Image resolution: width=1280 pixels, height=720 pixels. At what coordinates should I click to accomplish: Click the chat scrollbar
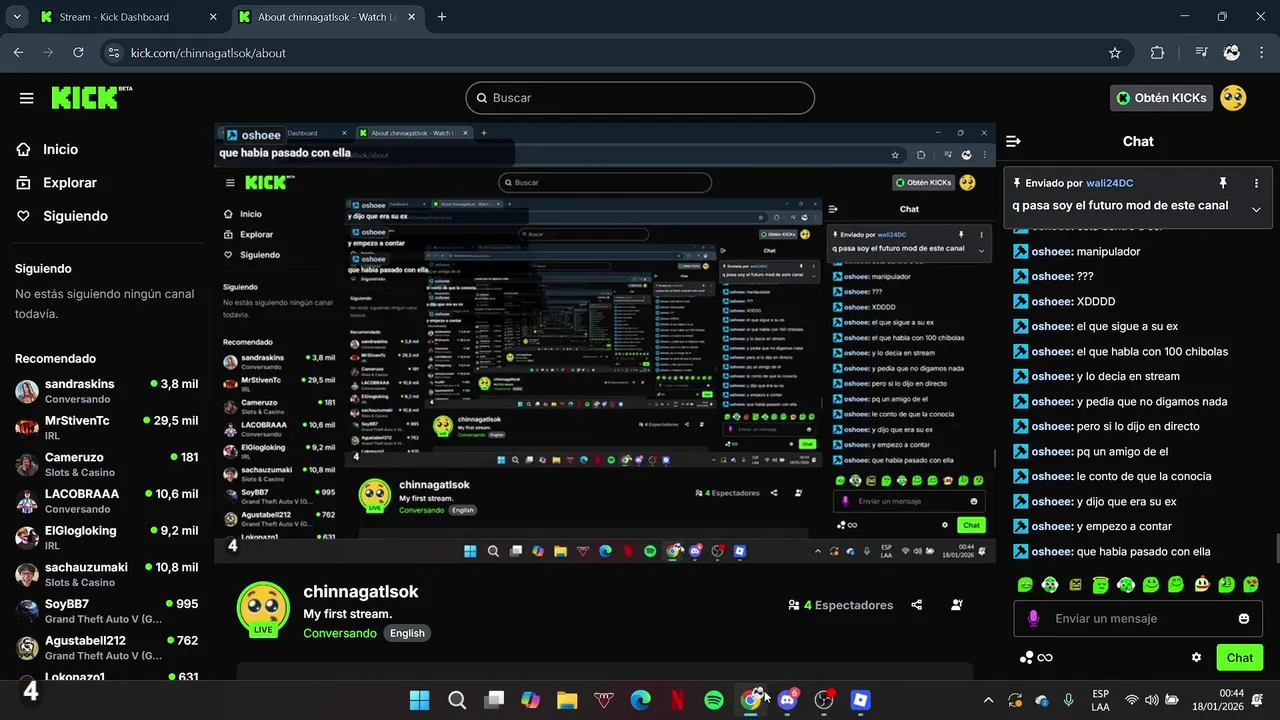[1276, 550]
